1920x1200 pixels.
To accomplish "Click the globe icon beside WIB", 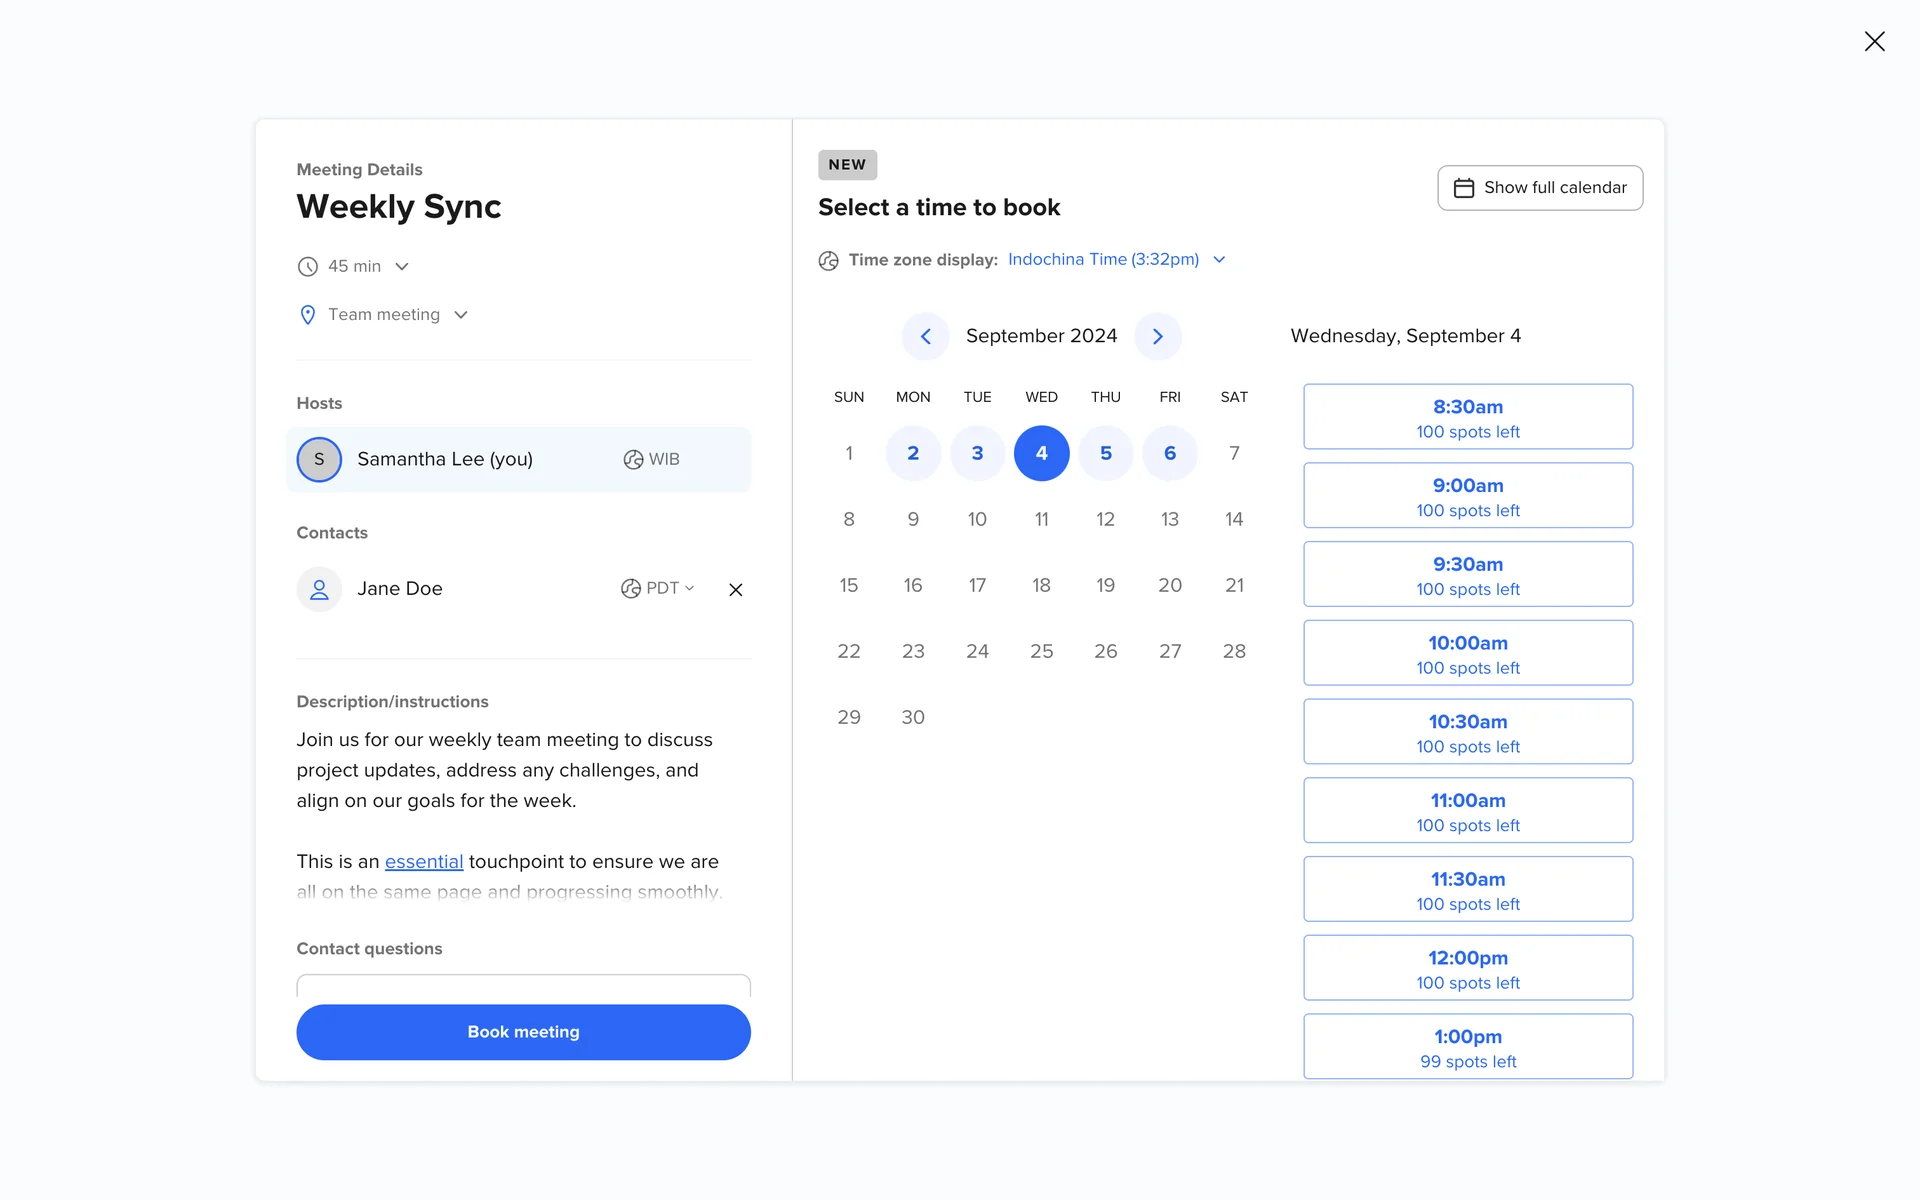I will 633,459.
